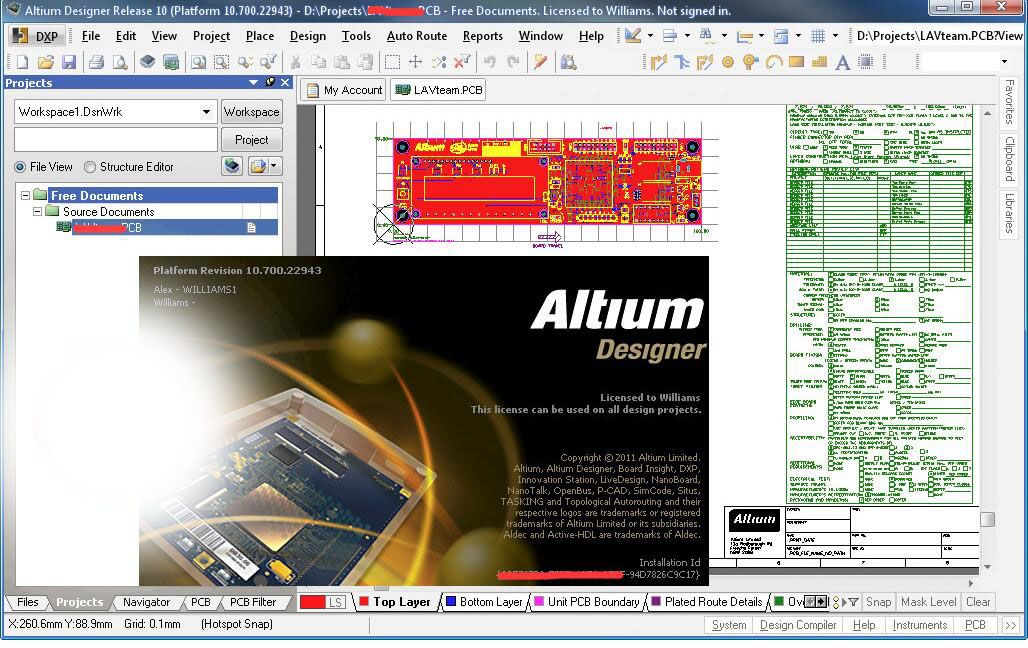Select the Plated Route Details layer tab
This screenshot has width=1028, height=648.
tap(707, 602)
